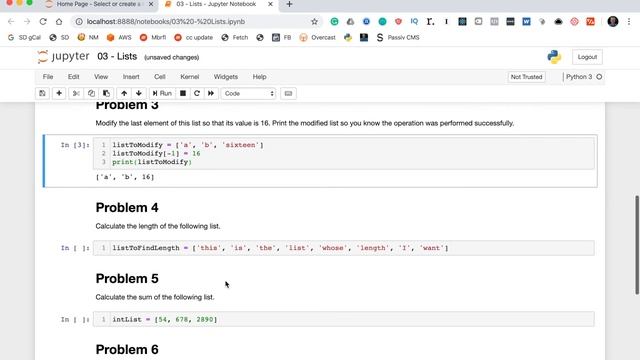Click the Python 3 kernel indicator circle
The image size is (640, 360).
pyautogui.click(x=599, y=77)
